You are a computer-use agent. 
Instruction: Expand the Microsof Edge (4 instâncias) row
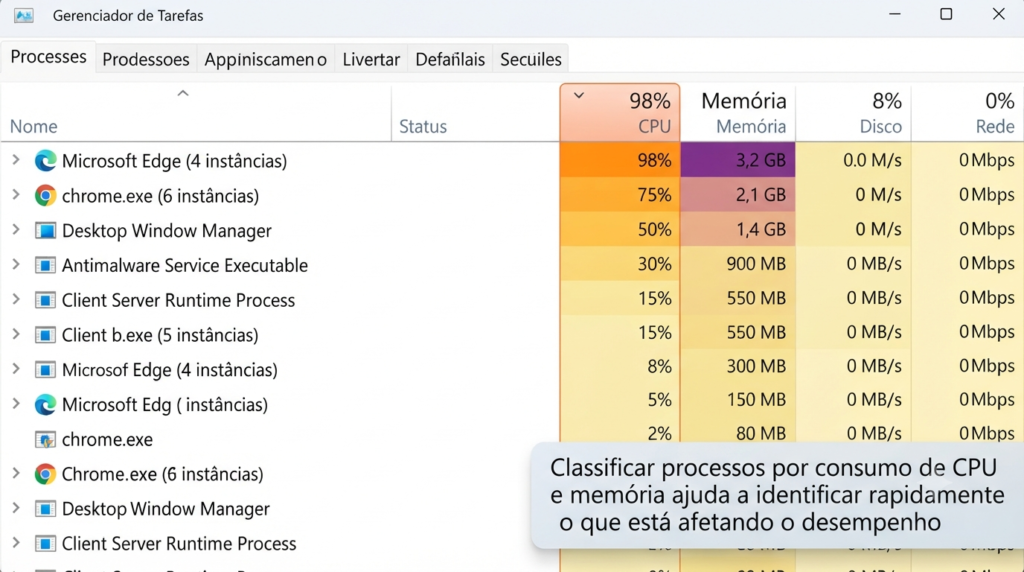tap(16, 369)
